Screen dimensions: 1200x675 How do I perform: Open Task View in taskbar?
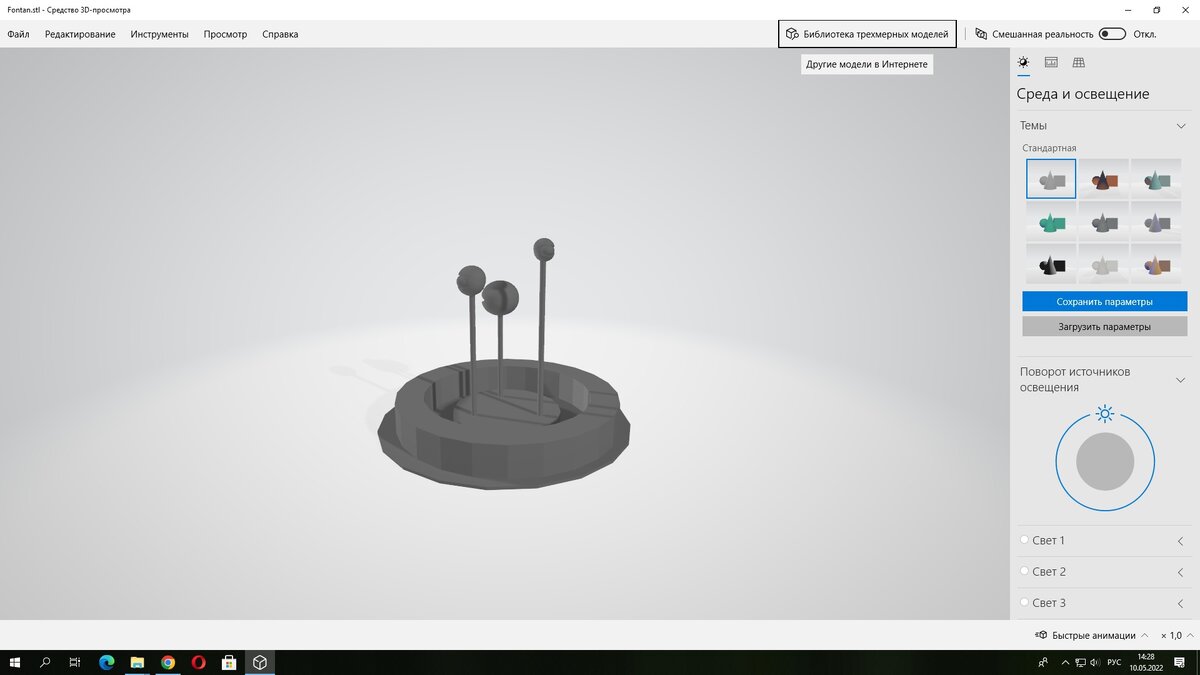click(75, 662)
